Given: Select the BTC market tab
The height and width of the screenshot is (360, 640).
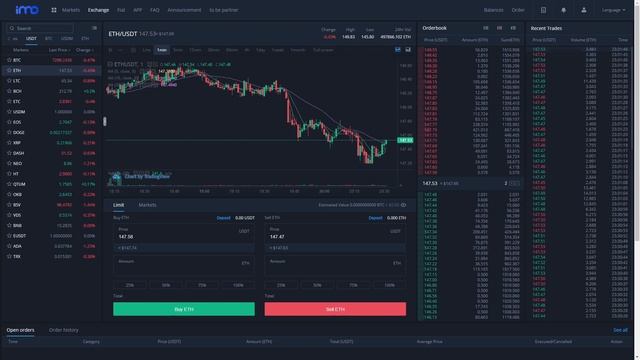Looking at the screenshot, I should pyautogui.click(x=49, y=39).
